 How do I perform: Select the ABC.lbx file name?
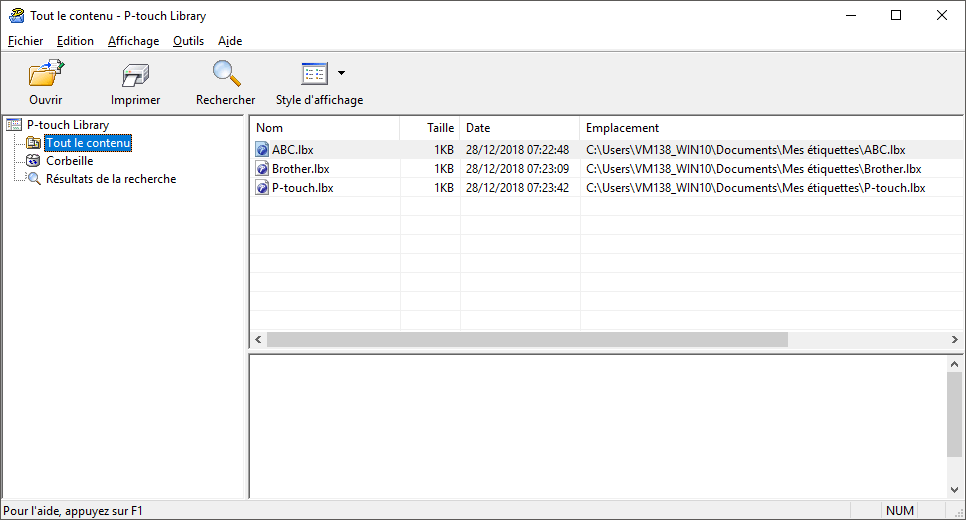(x=293, y=150)
